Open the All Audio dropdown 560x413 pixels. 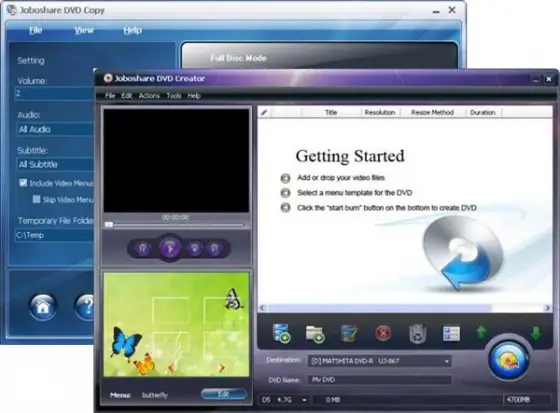(x=55, y=129)
